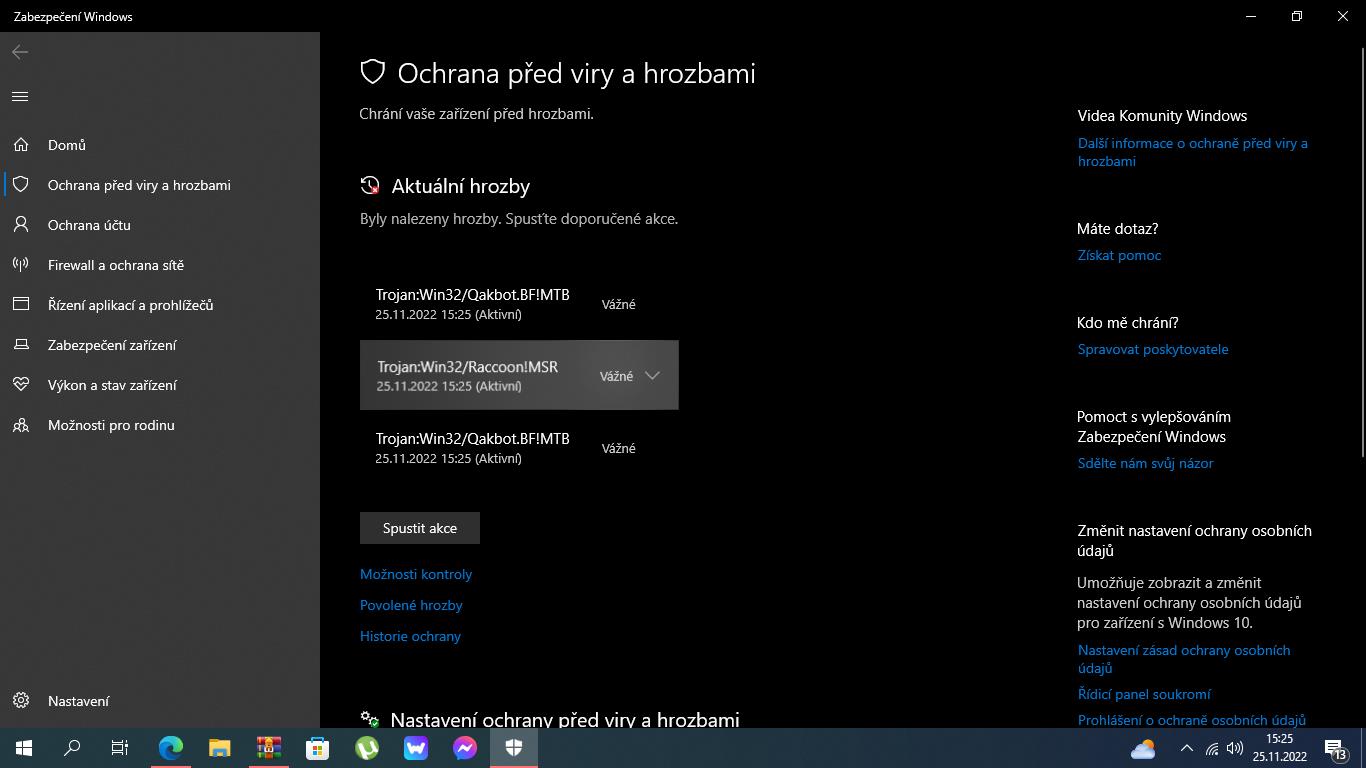This screenshot has width=1366, height=768.
Task: Toggle the hamburger navigation menu
Action: (x=20, y=97)
